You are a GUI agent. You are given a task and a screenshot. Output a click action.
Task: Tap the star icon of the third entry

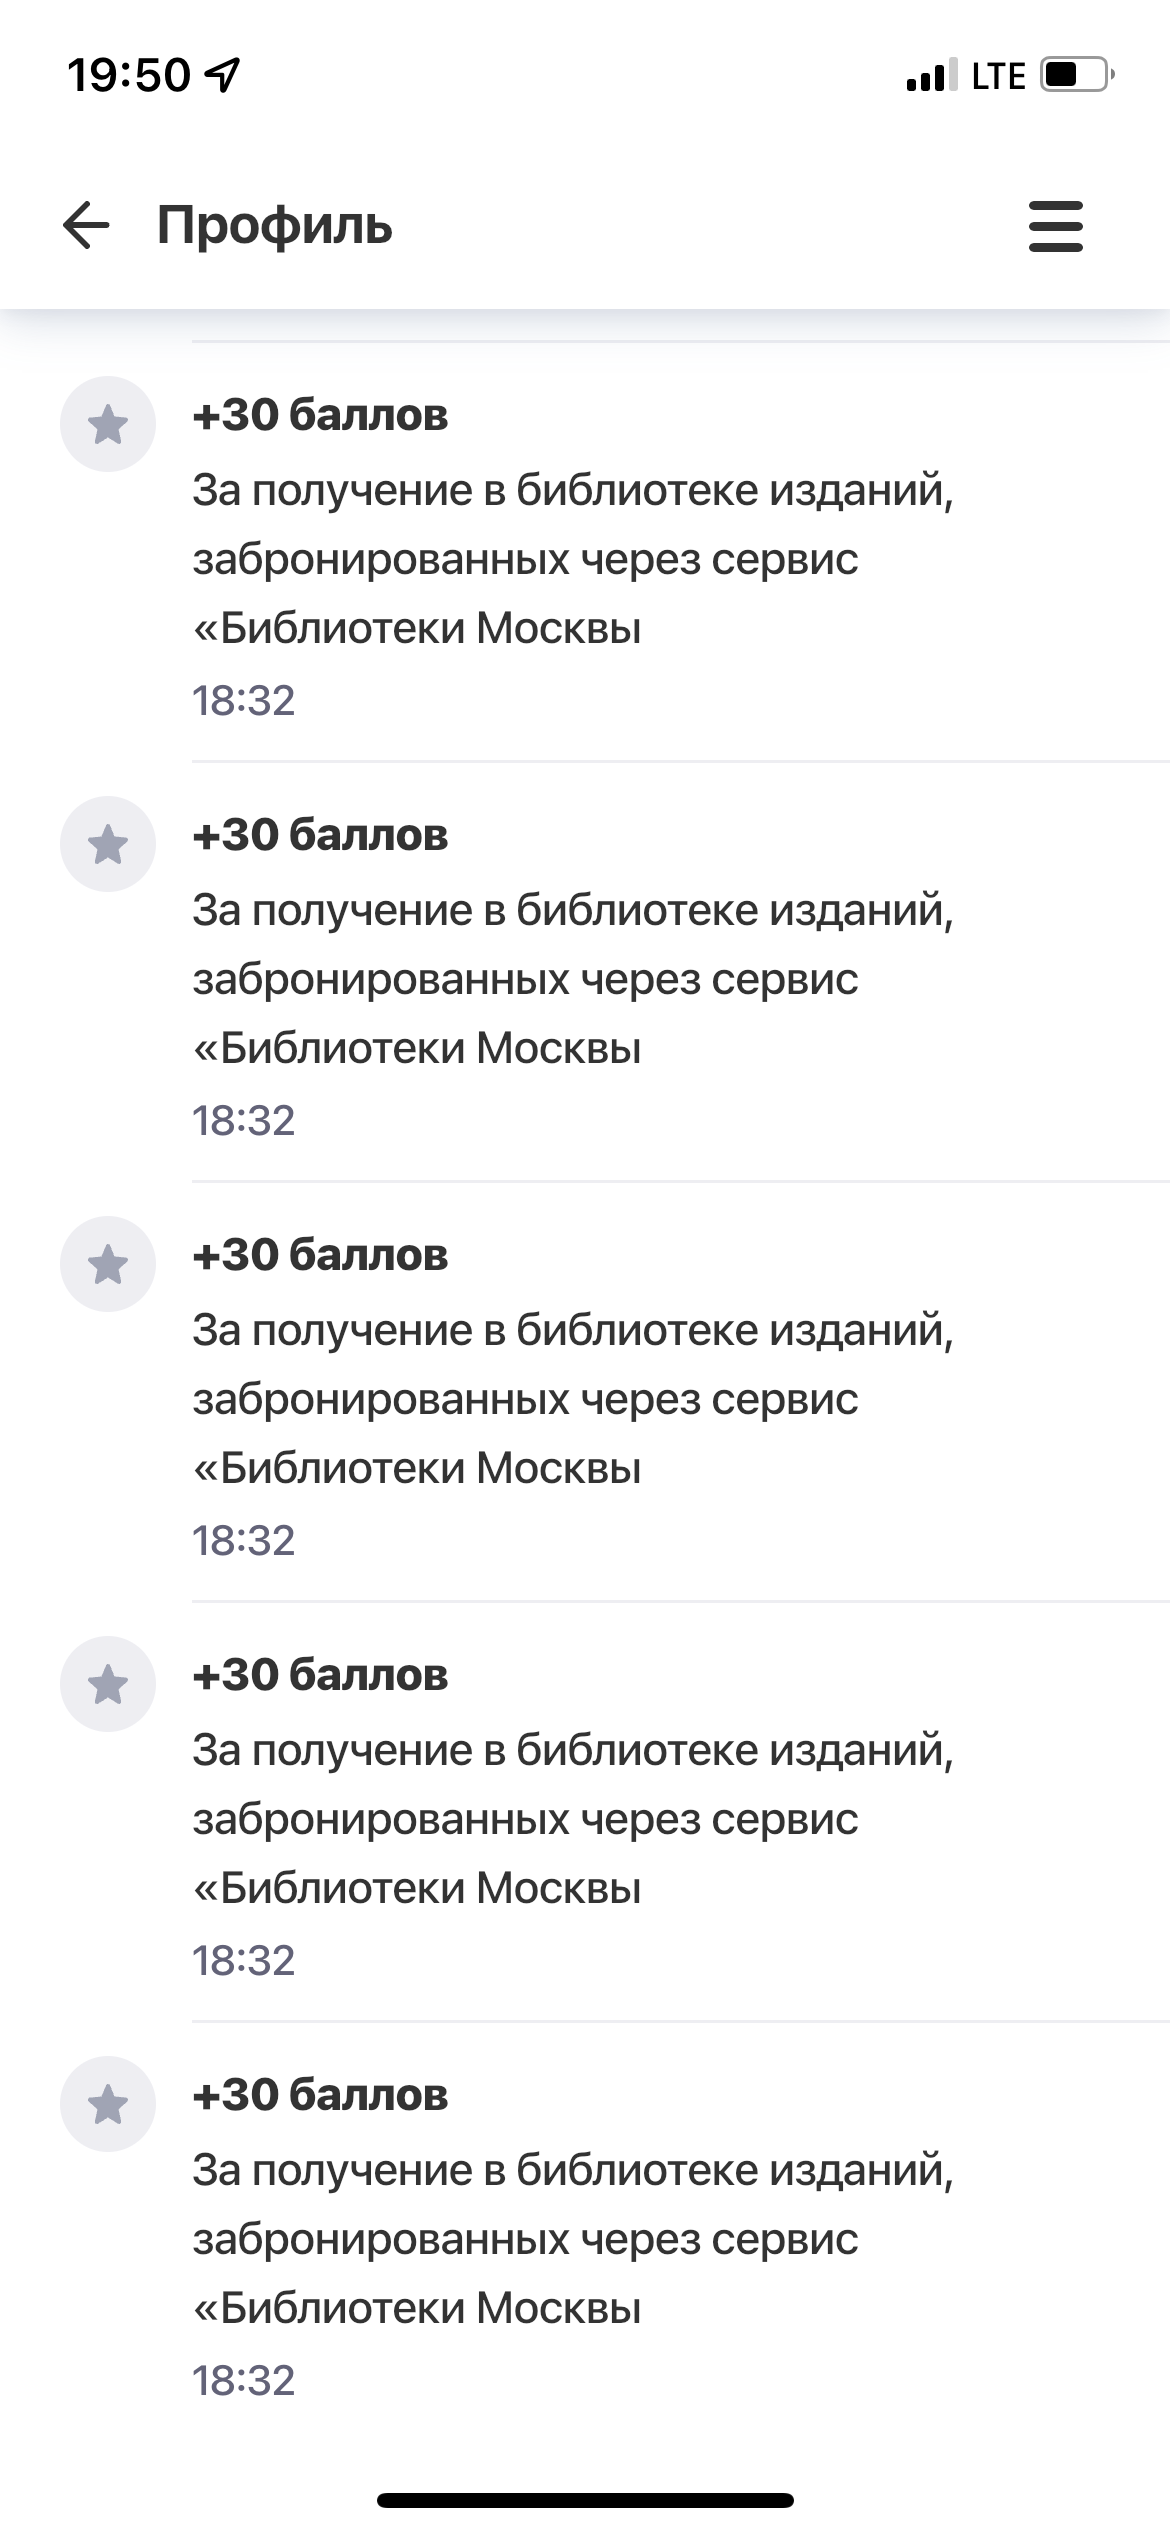108,1264
